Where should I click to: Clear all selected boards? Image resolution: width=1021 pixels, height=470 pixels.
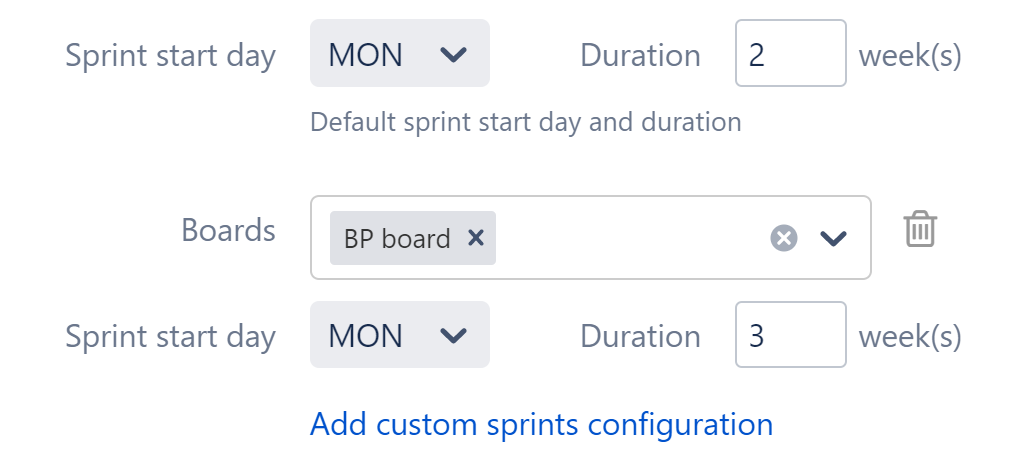(784, 238)
